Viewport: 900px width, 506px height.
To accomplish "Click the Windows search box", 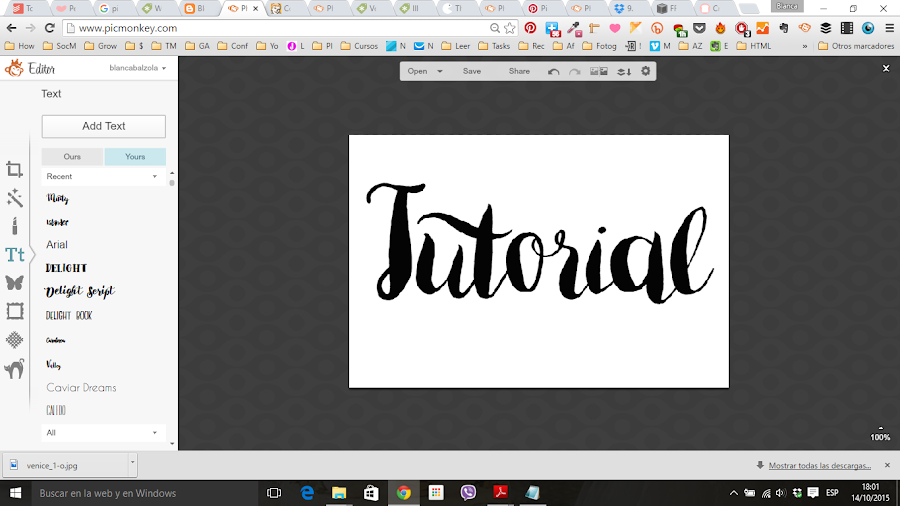I will (143, 493).
